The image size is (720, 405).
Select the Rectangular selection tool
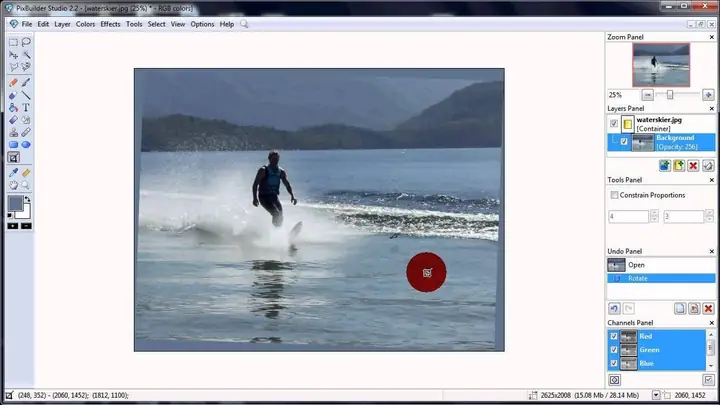point(13,42)
